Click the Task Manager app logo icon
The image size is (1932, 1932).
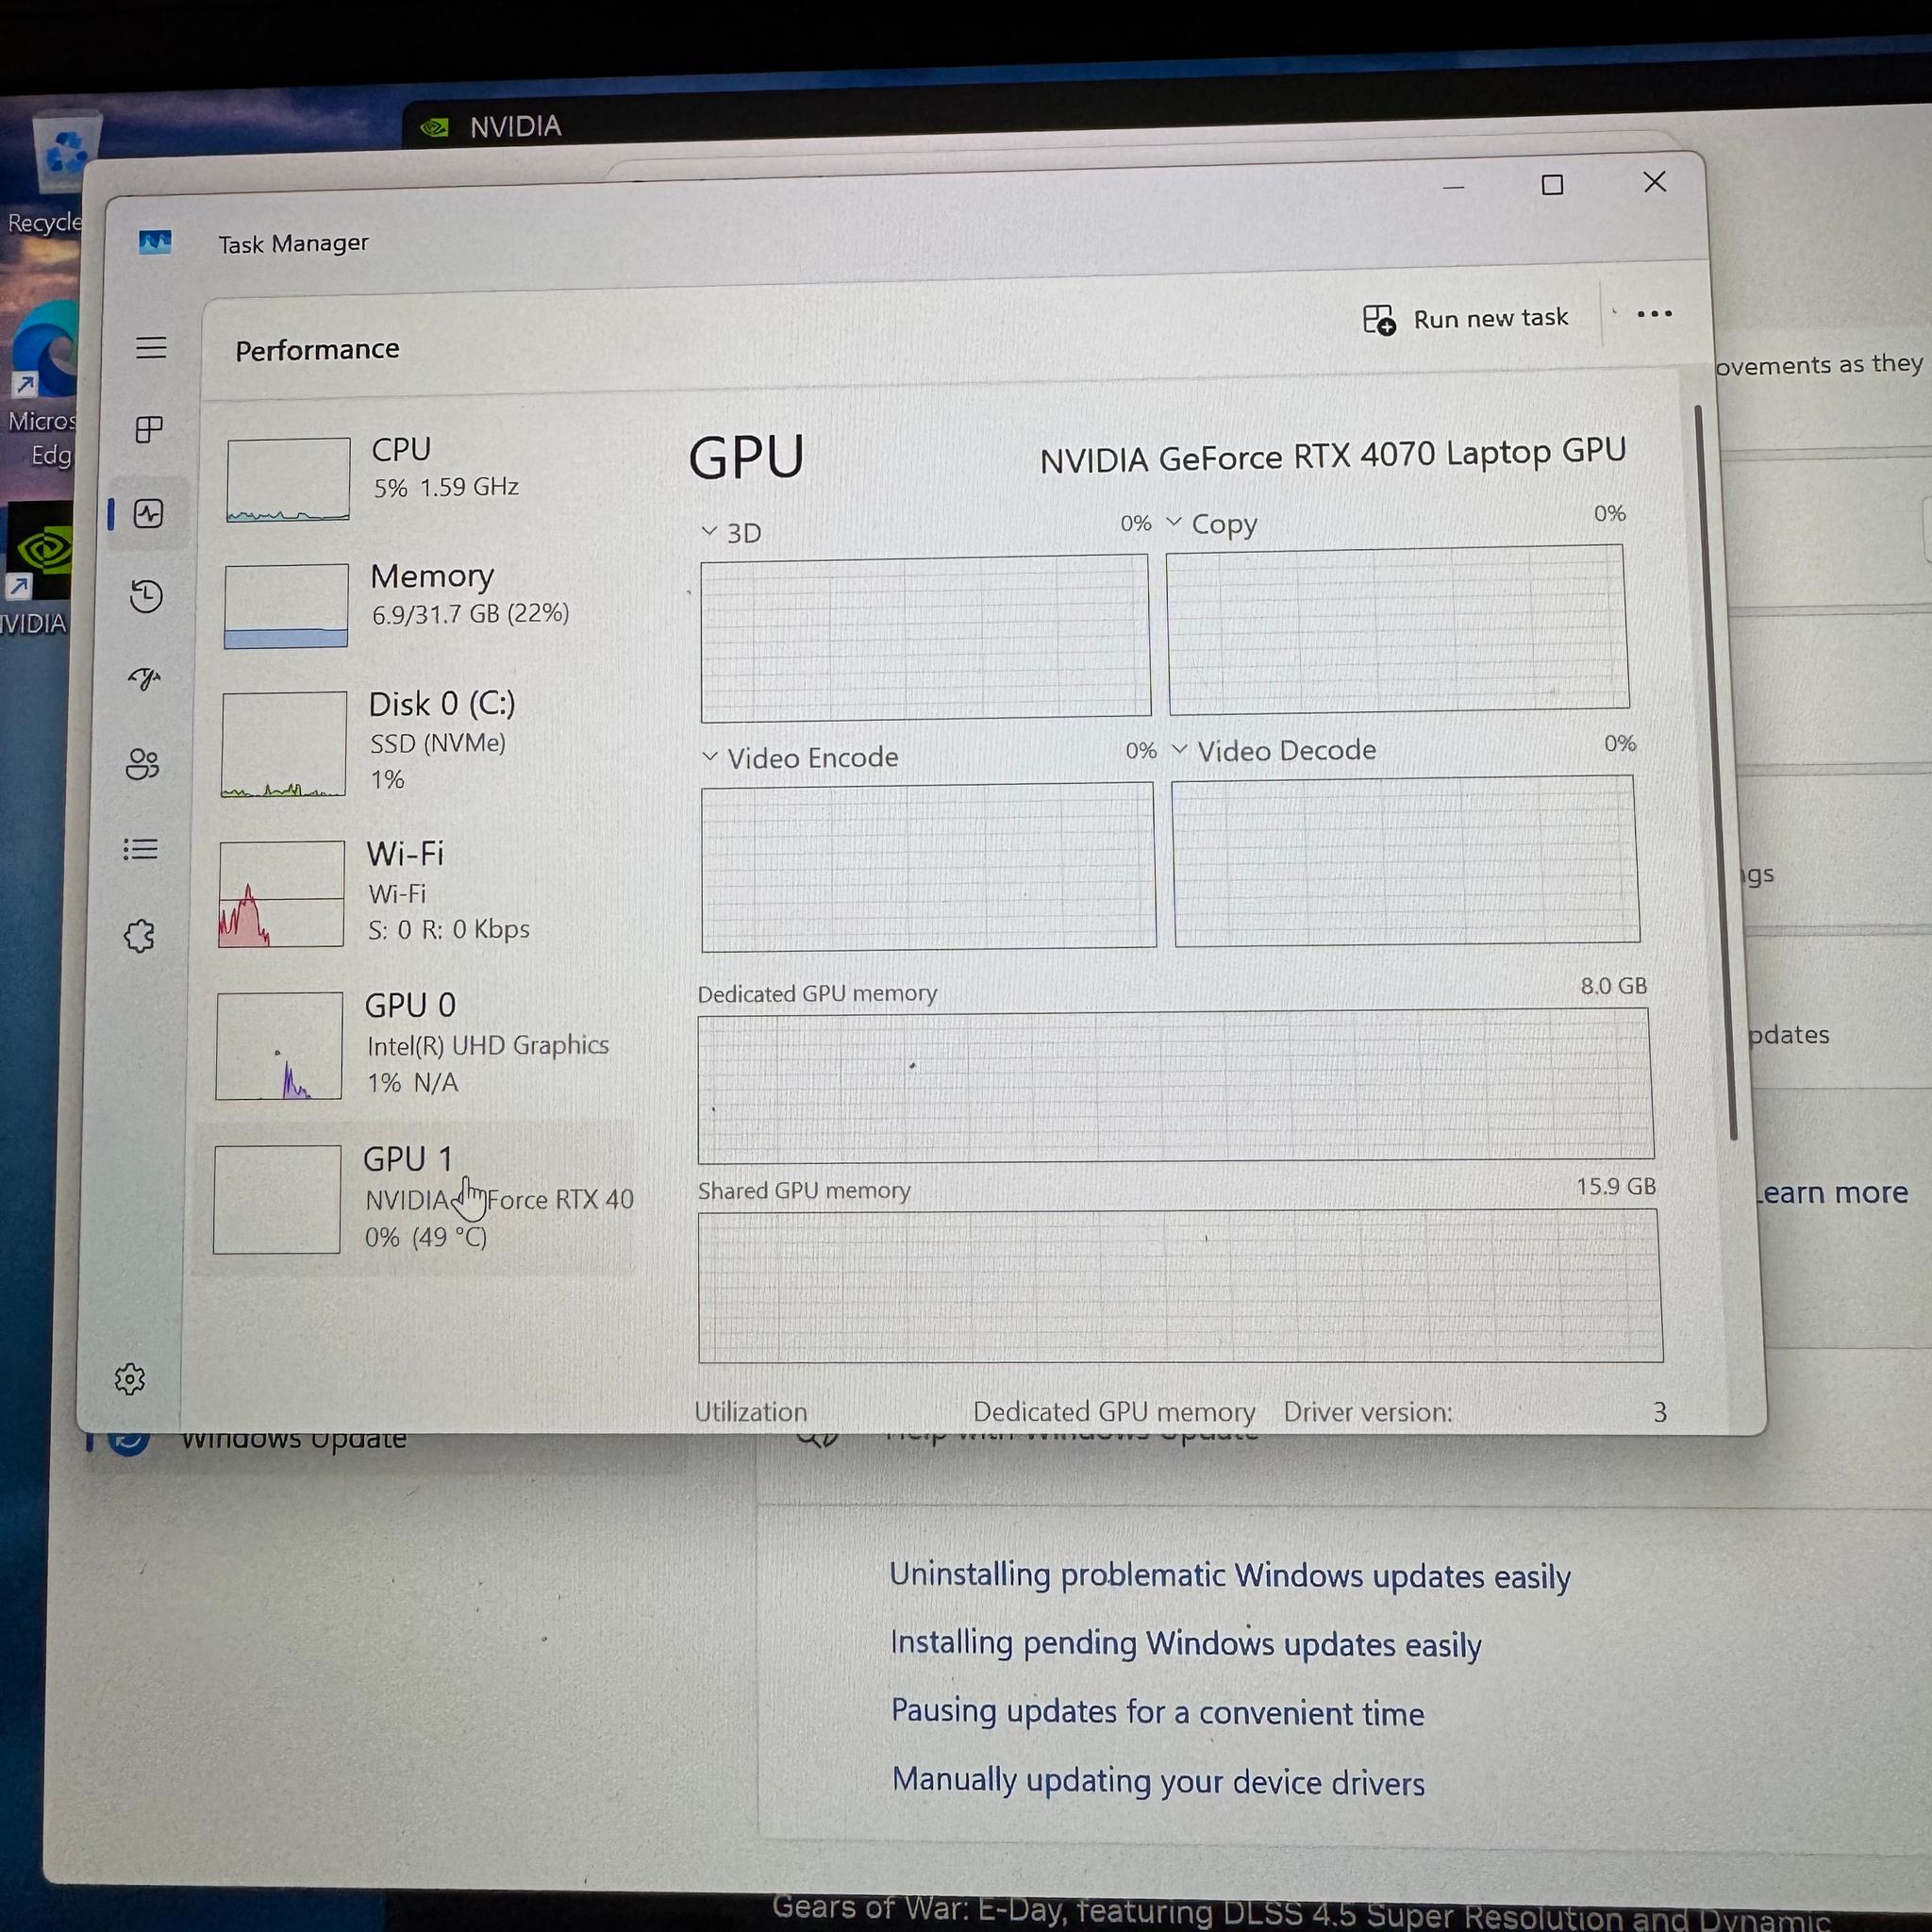click(155, 242)
